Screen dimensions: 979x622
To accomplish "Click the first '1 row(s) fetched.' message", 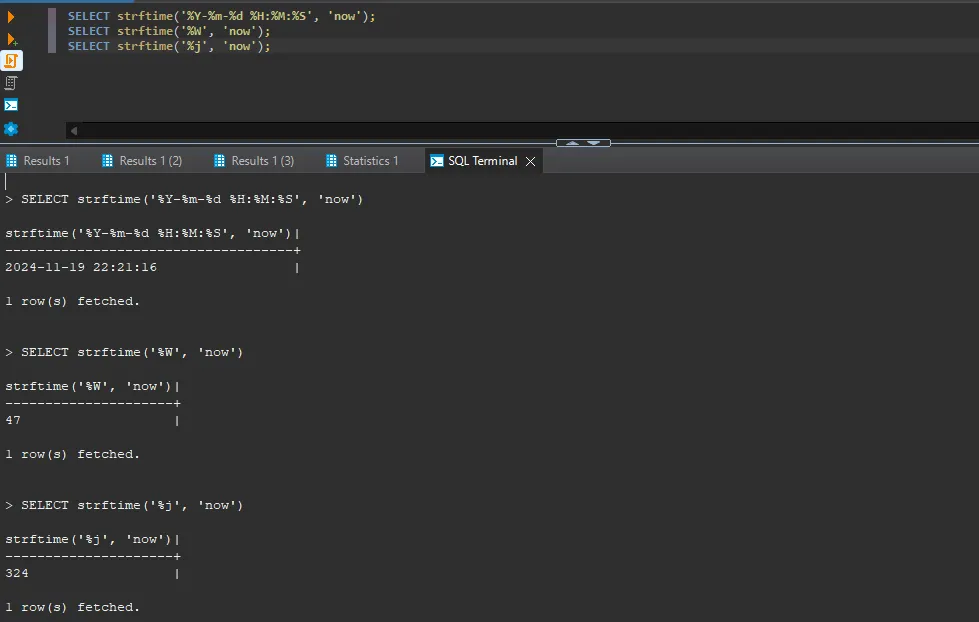I will [72, 302].
